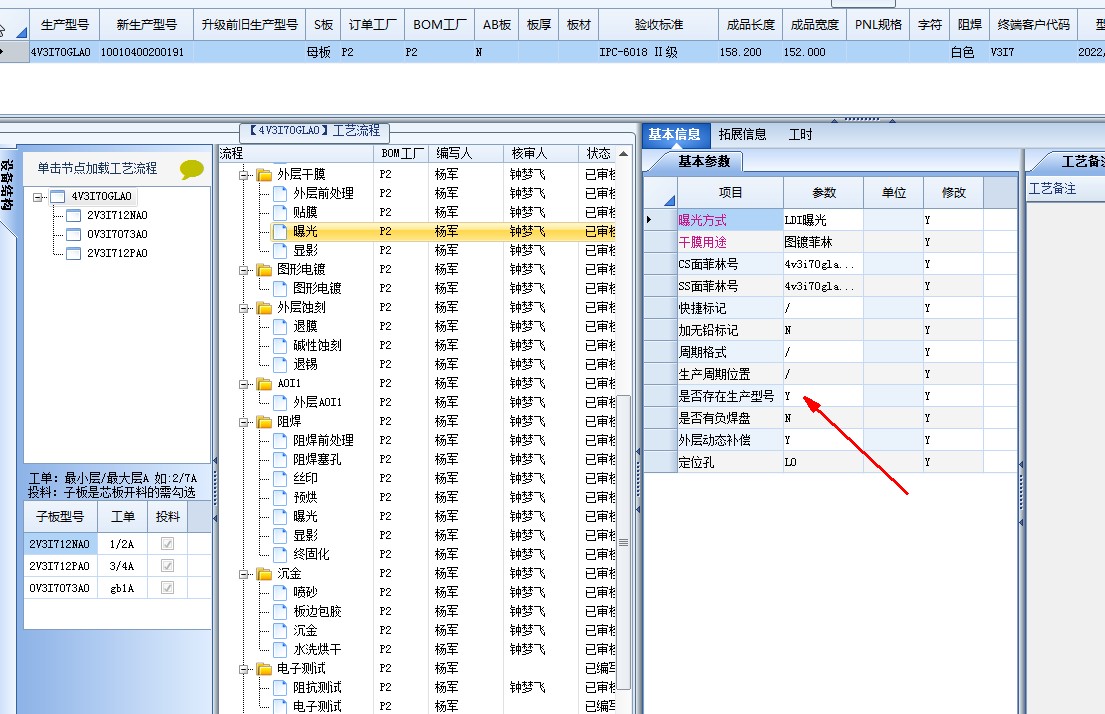Viewport: 1105px width, 714px height.
Task: Click the 参数 column header
Action: 823,192
